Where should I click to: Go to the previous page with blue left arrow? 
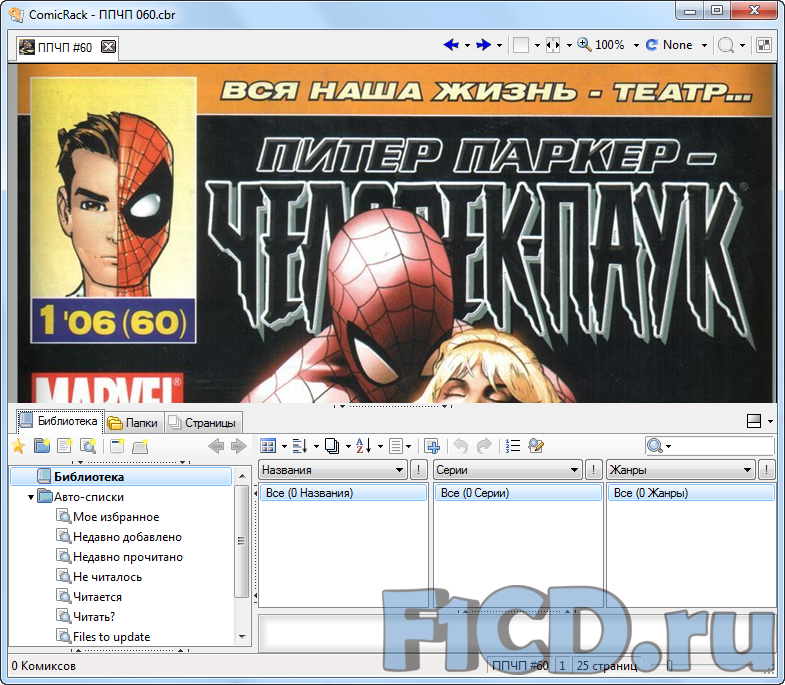[x=451, y=45]
